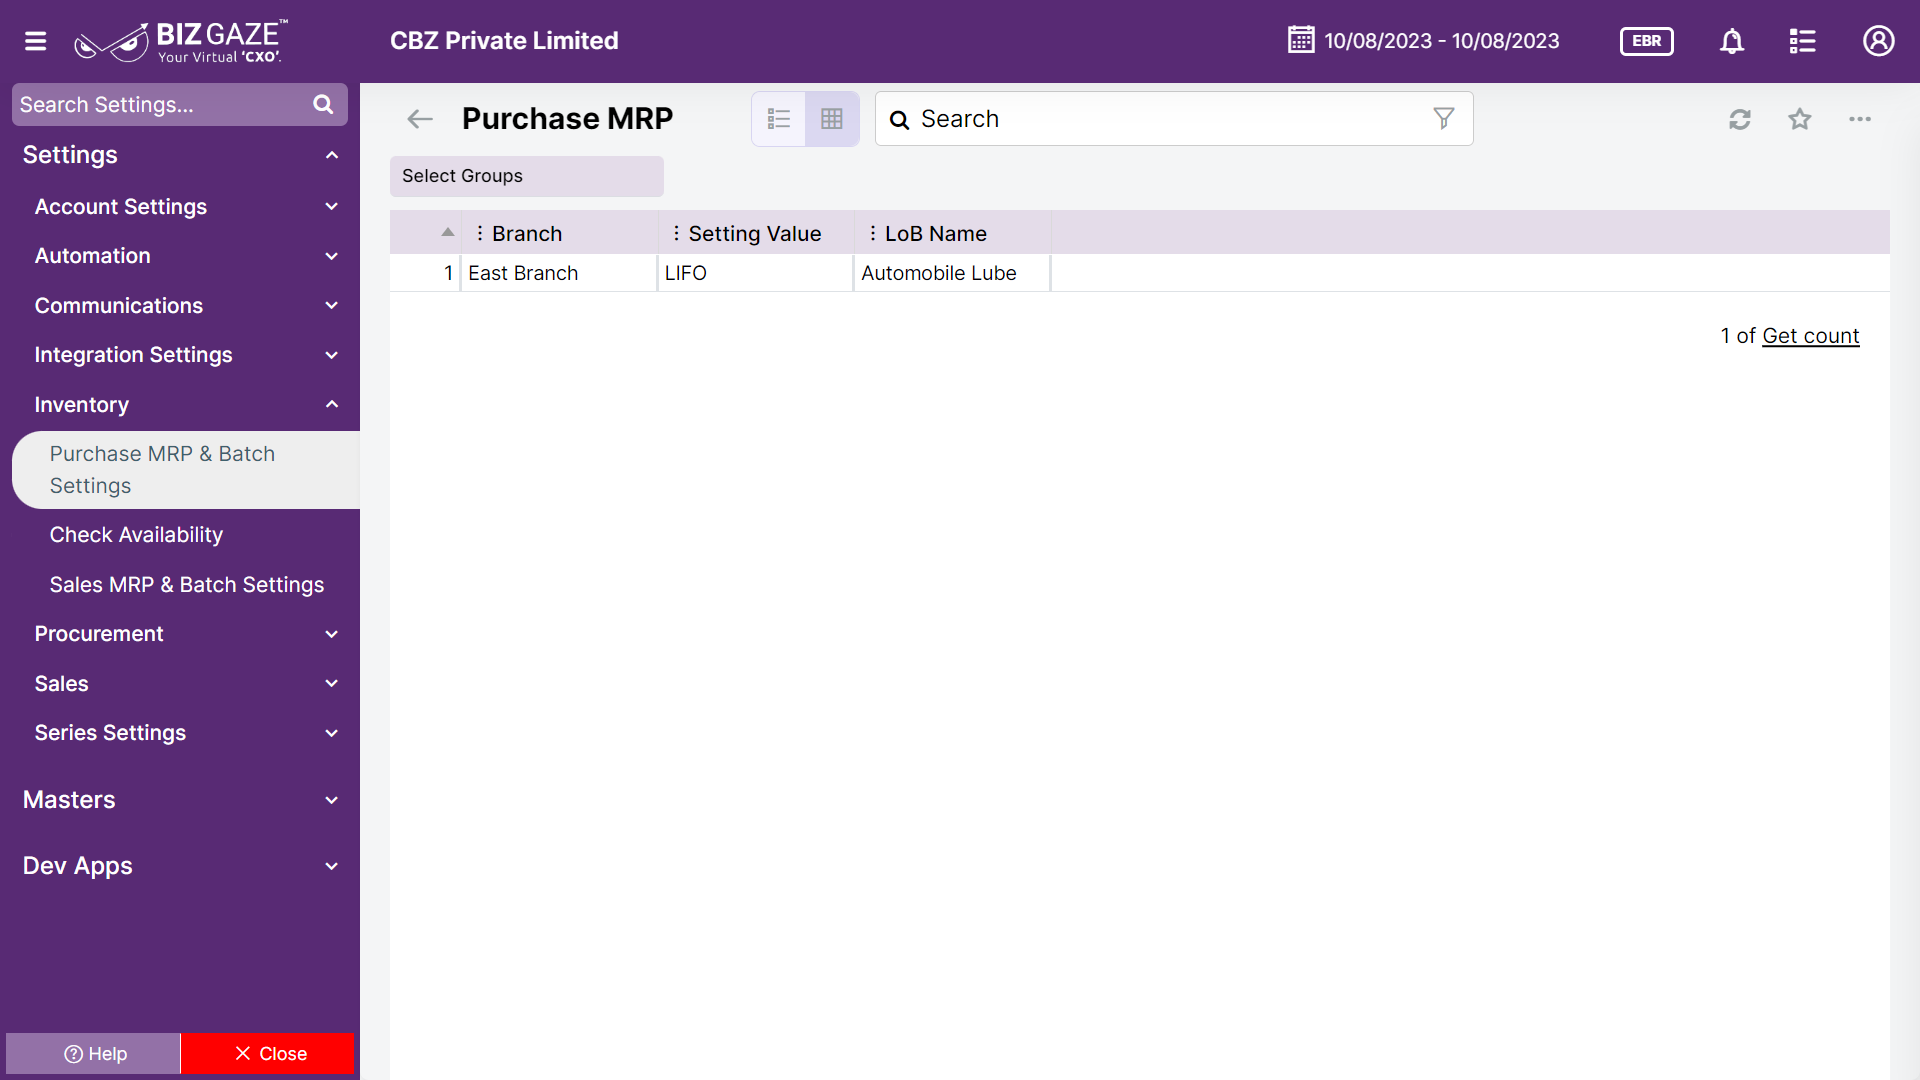Viewport: 1920px width, 1080px height.
Task: Collapse the Settings section
Action: 332,155
